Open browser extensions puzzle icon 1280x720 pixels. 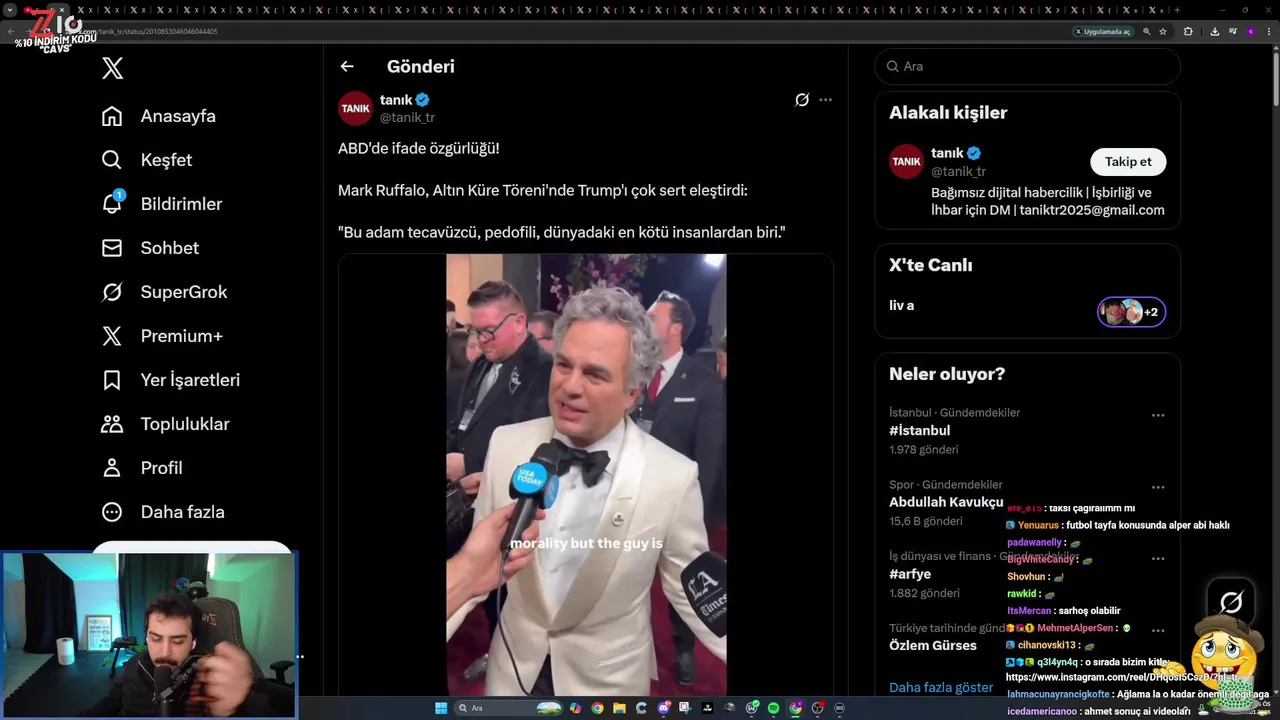[x=1188, y=32]
